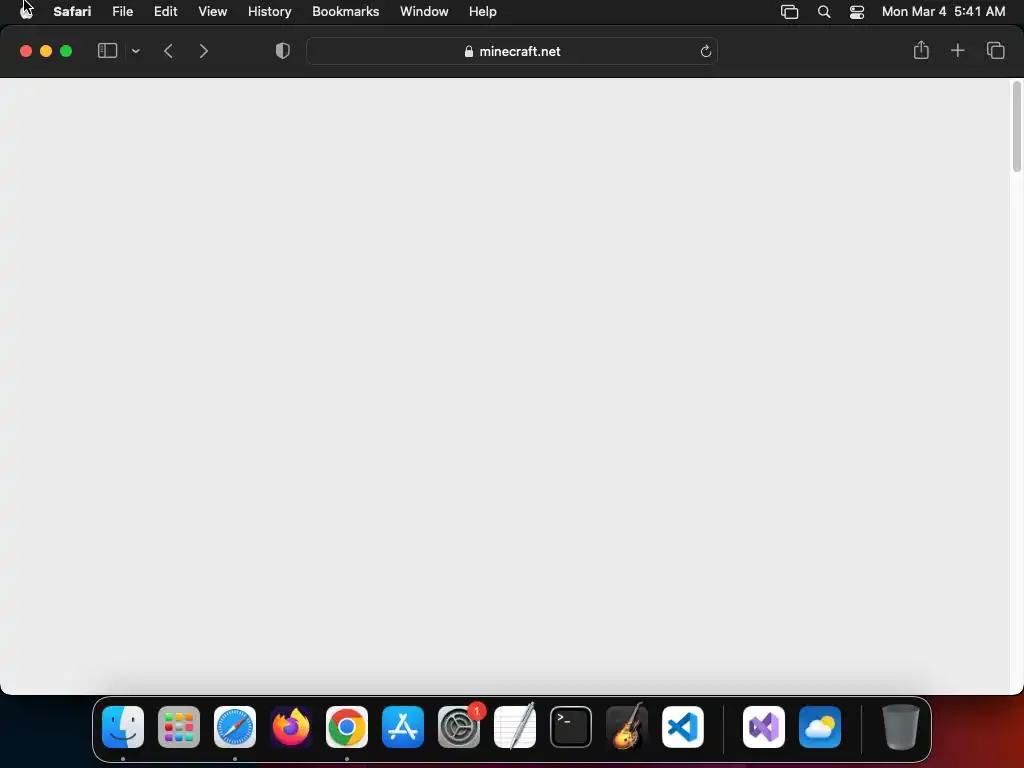The width and height of the screenshot is (1024, 768).
Task: Open the Apple menu
Action: pos(26,11)
